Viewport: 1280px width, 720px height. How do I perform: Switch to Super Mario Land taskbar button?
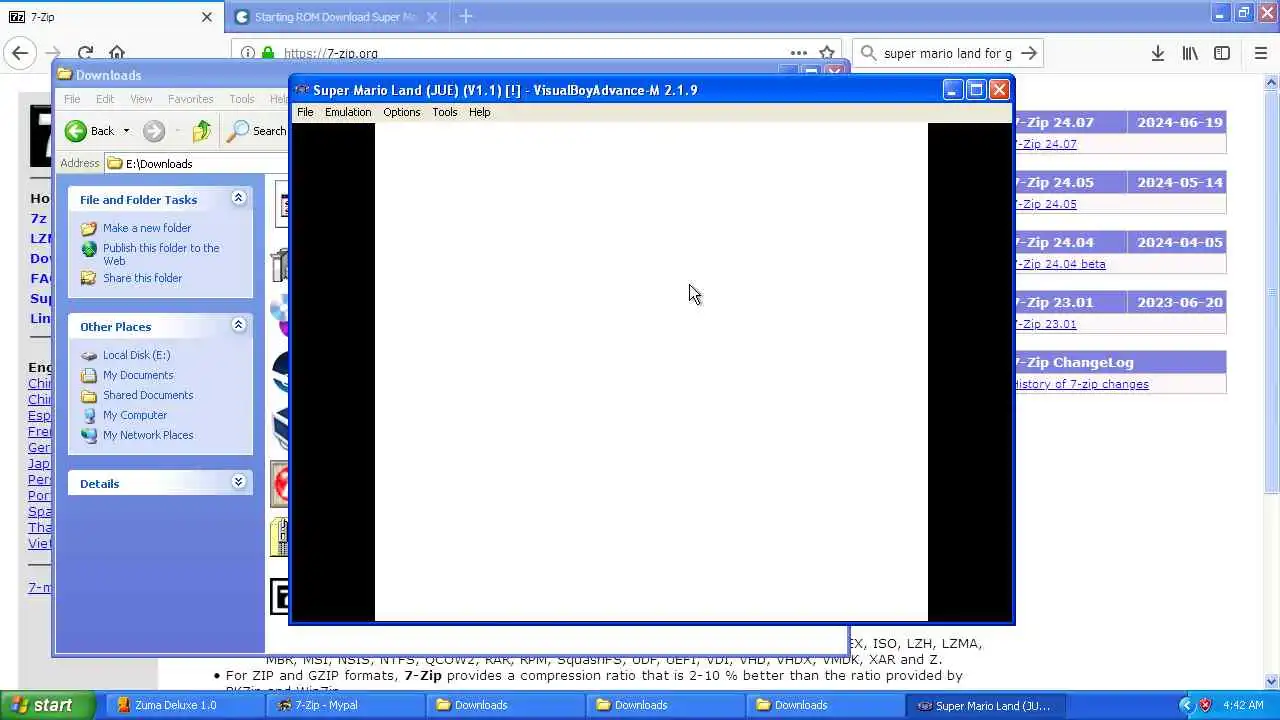coord(986,705)
